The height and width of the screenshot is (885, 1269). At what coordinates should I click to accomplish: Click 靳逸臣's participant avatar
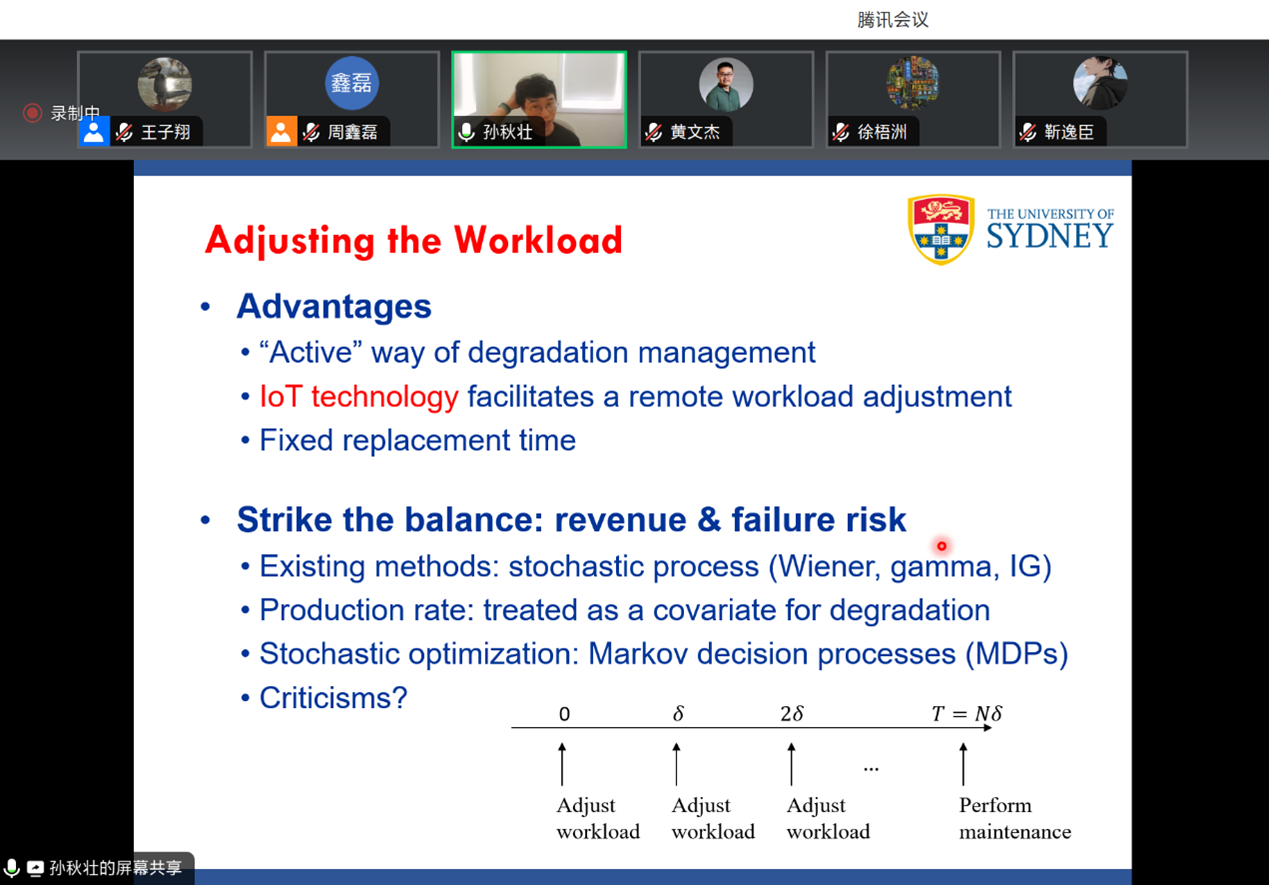[x=1100, y=85]
